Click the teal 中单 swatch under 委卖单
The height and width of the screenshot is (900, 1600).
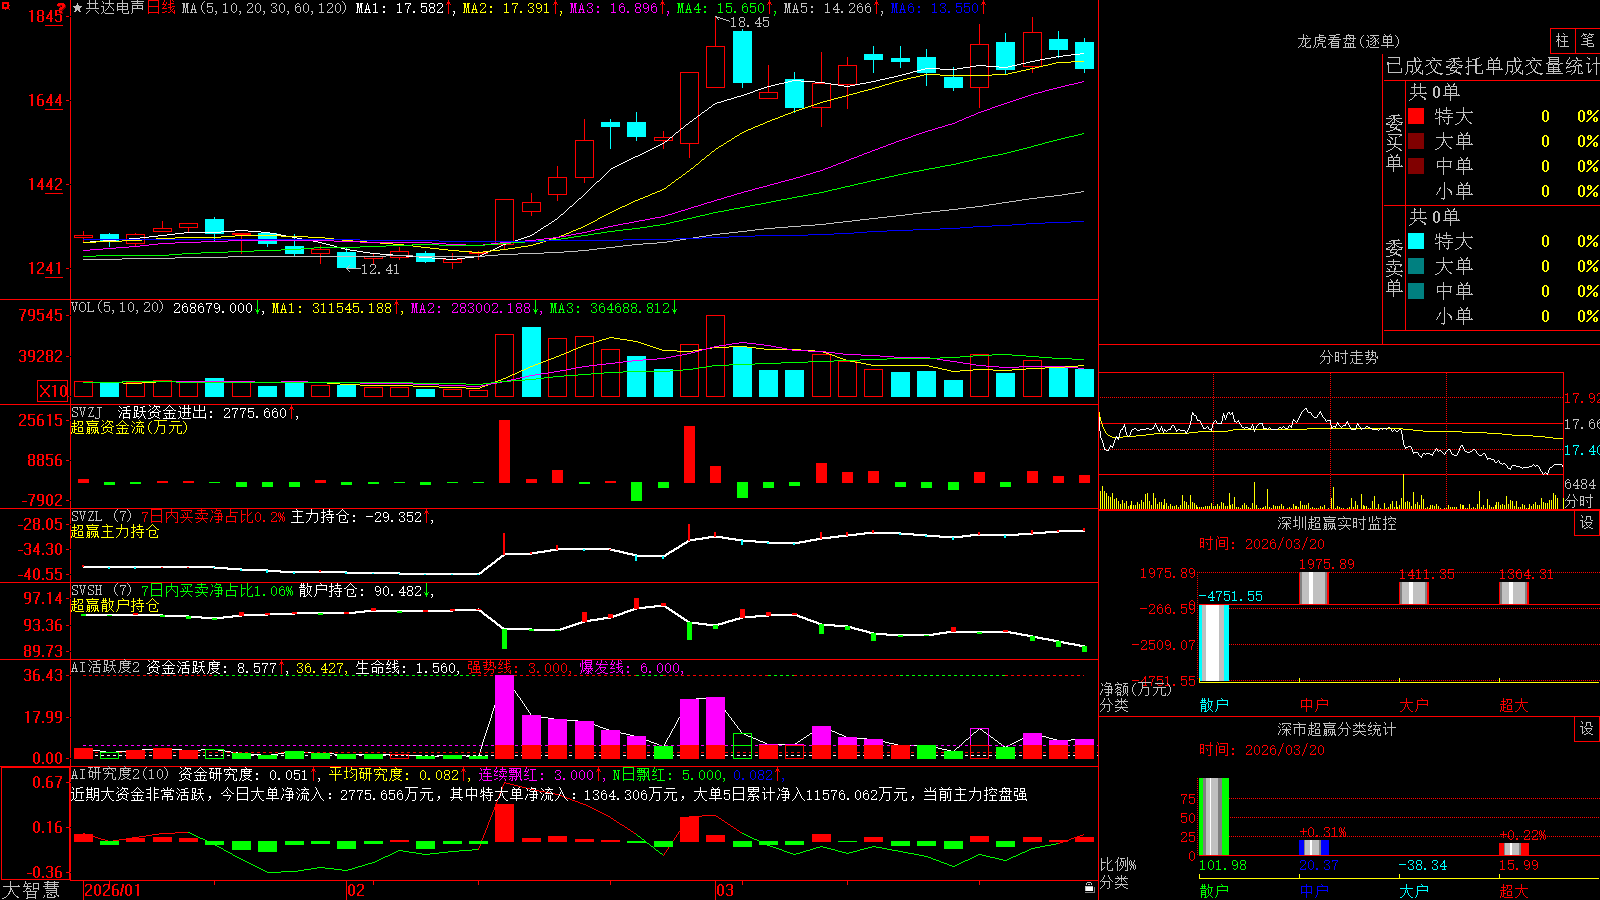(x=1416, y=291)
